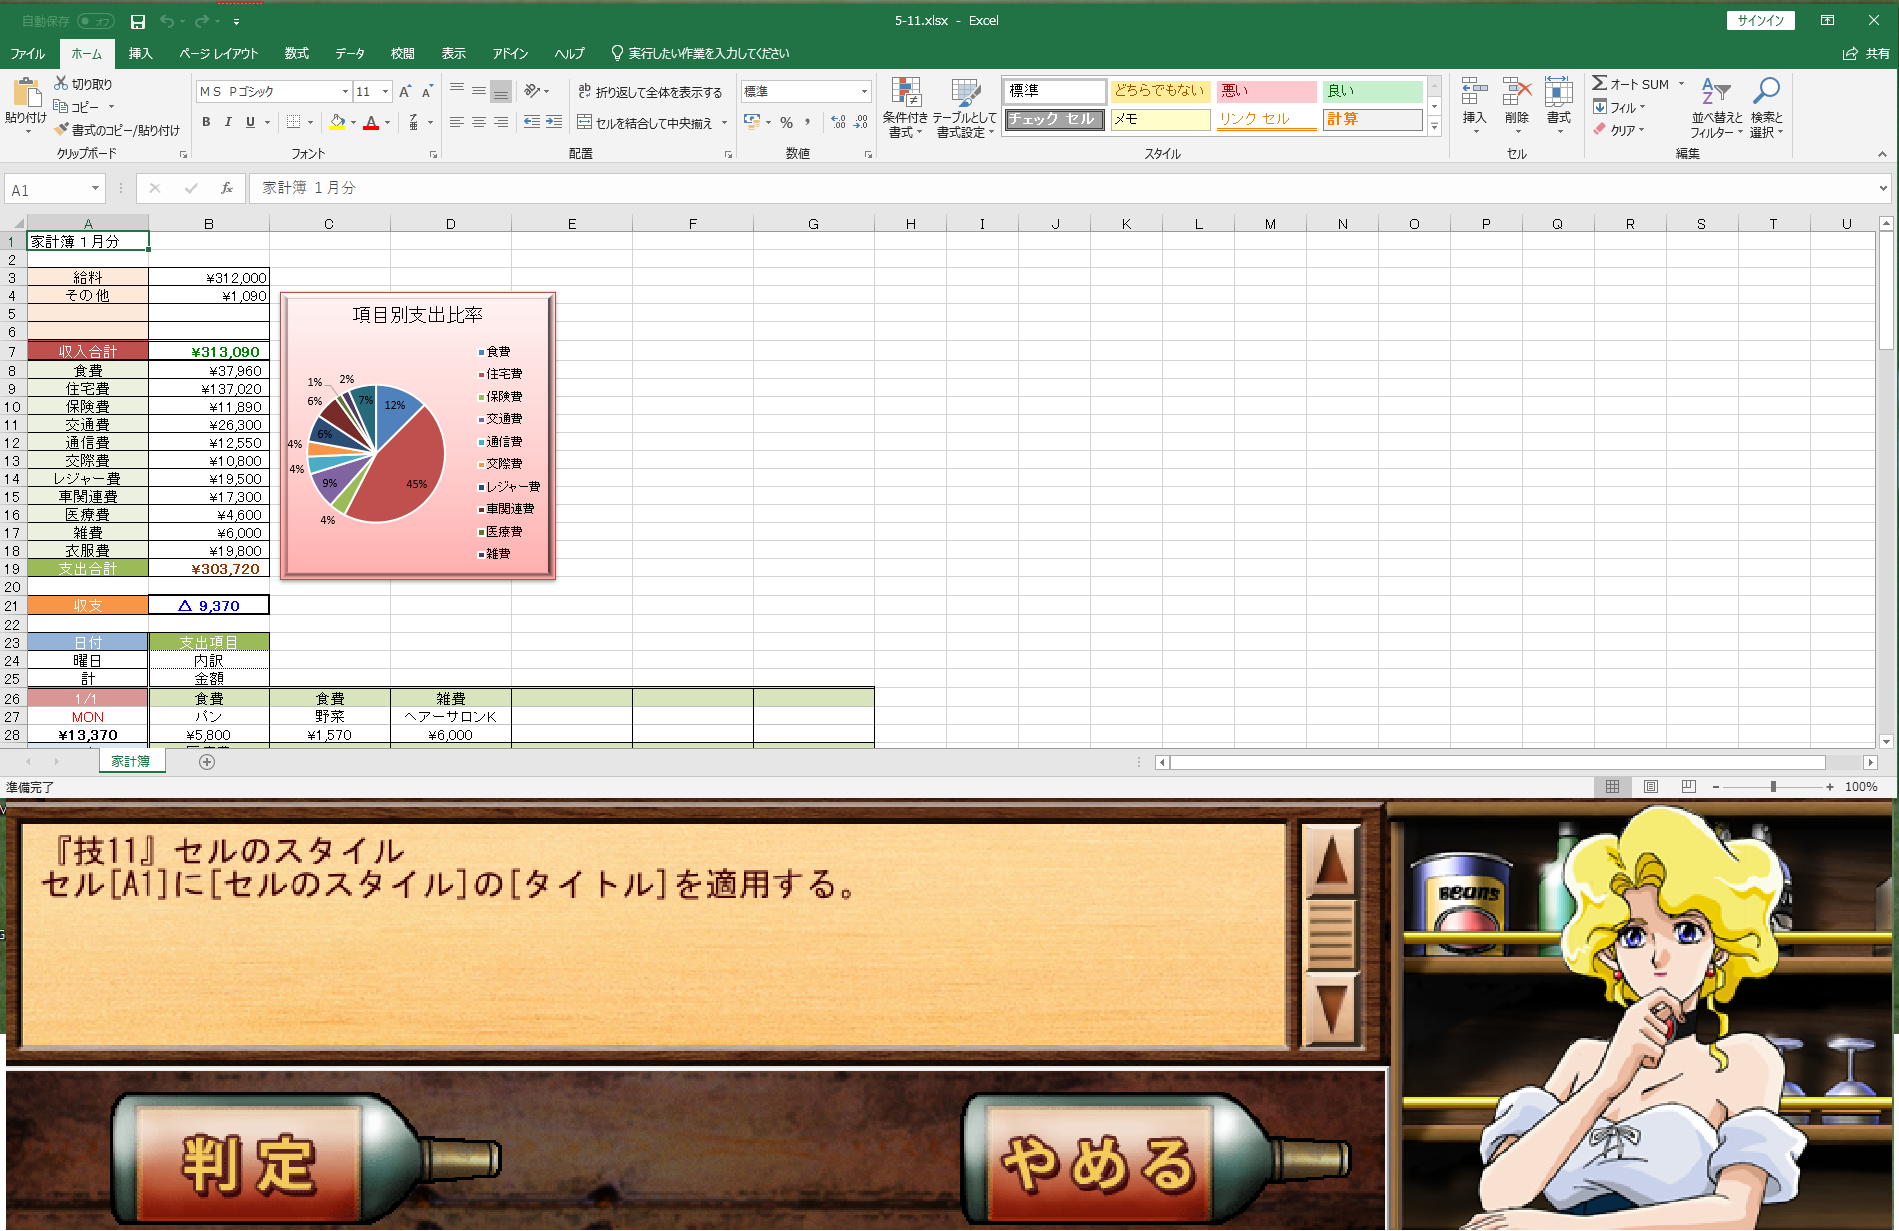Open the AutoSum dropdown arrow
Image resolution: width=1899 pixels, height=1231 pixels.
point(1681,84)
